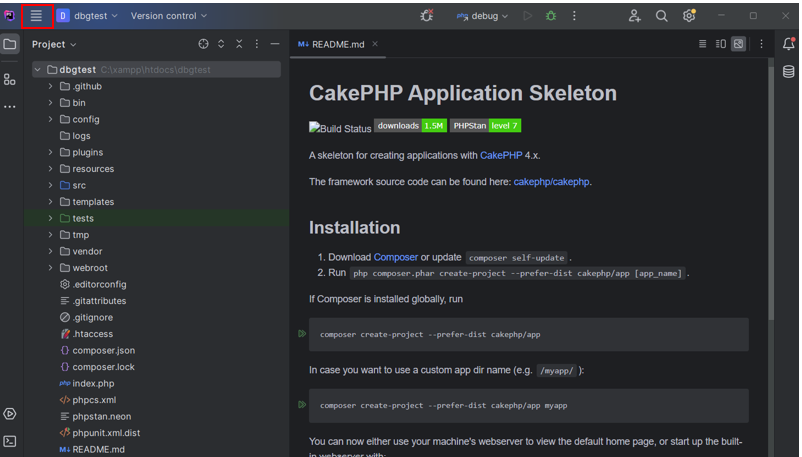
Task: Toggle listening for PHP debug connections
Action: coord(427,16)
